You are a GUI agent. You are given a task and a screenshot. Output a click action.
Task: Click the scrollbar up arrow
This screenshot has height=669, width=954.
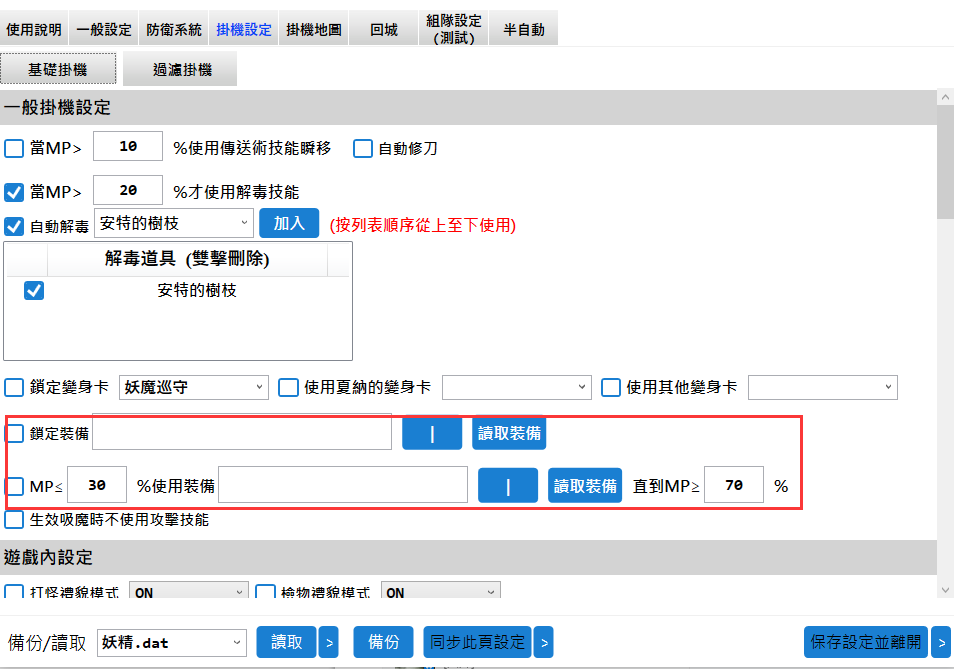945,98
